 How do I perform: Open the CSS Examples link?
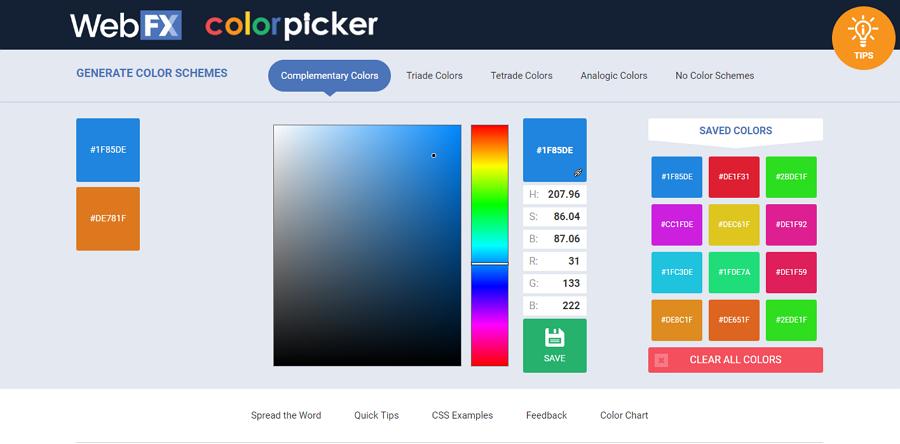pyautogui.click(x=462, y=415)
